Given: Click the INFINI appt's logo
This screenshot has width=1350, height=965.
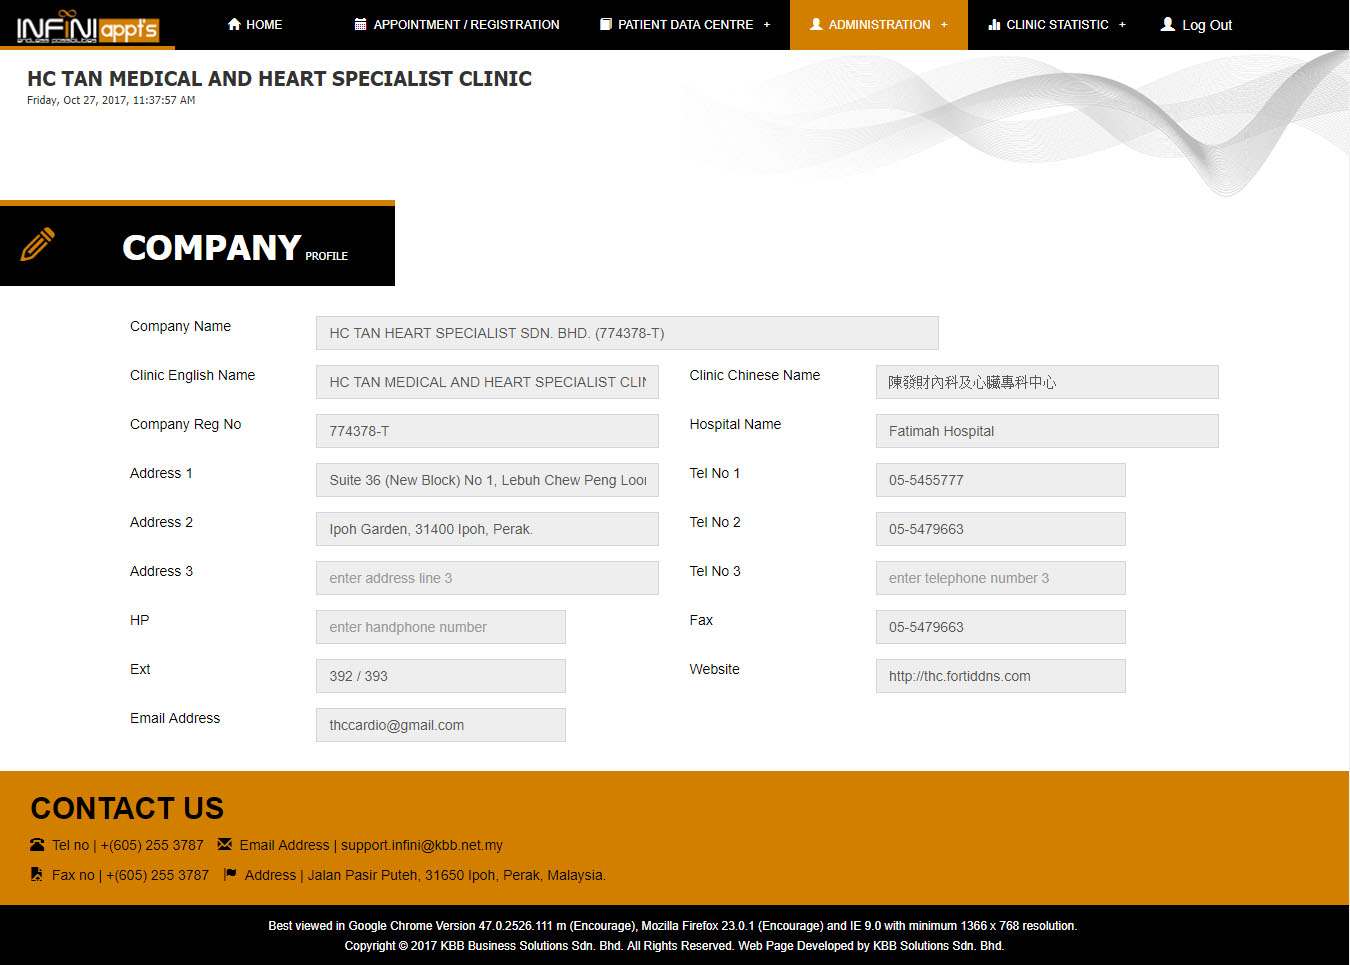Looking at the screenshot, I should click(x=87, y=27).
